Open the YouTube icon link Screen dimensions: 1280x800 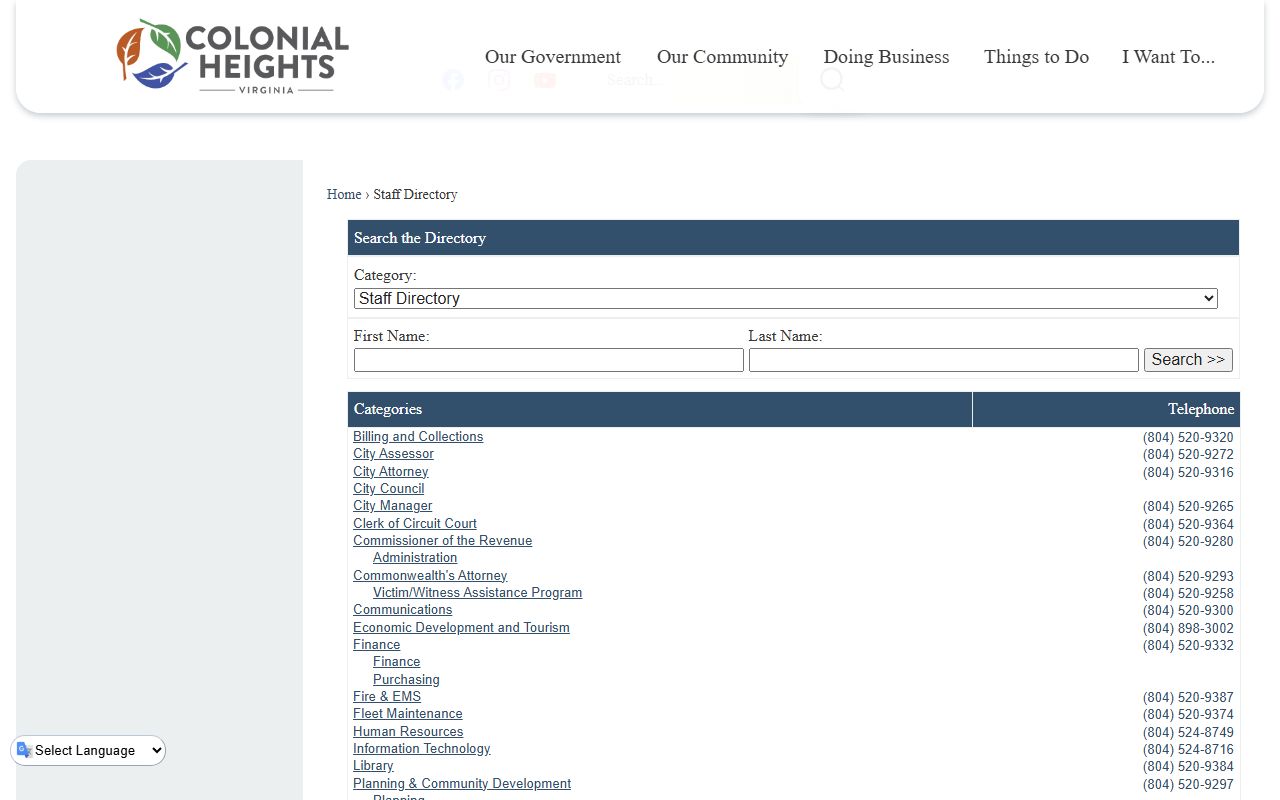545,80
